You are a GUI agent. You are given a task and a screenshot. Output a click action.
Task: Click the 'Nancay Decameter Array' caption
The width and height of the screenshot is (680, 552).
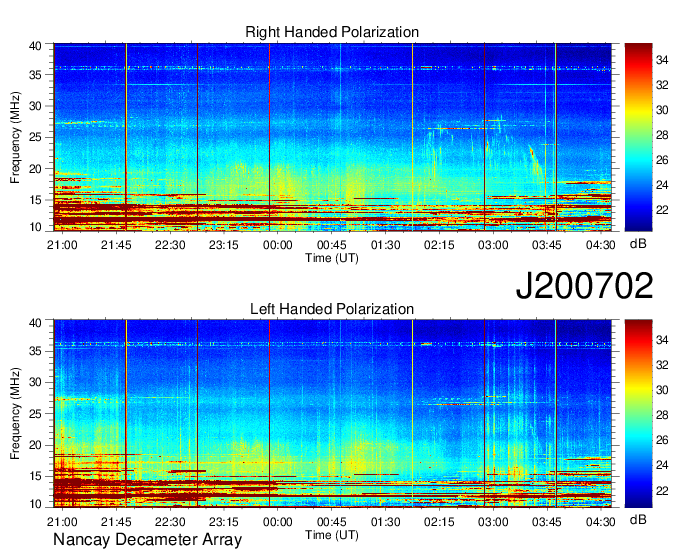[x=147, y=540]
